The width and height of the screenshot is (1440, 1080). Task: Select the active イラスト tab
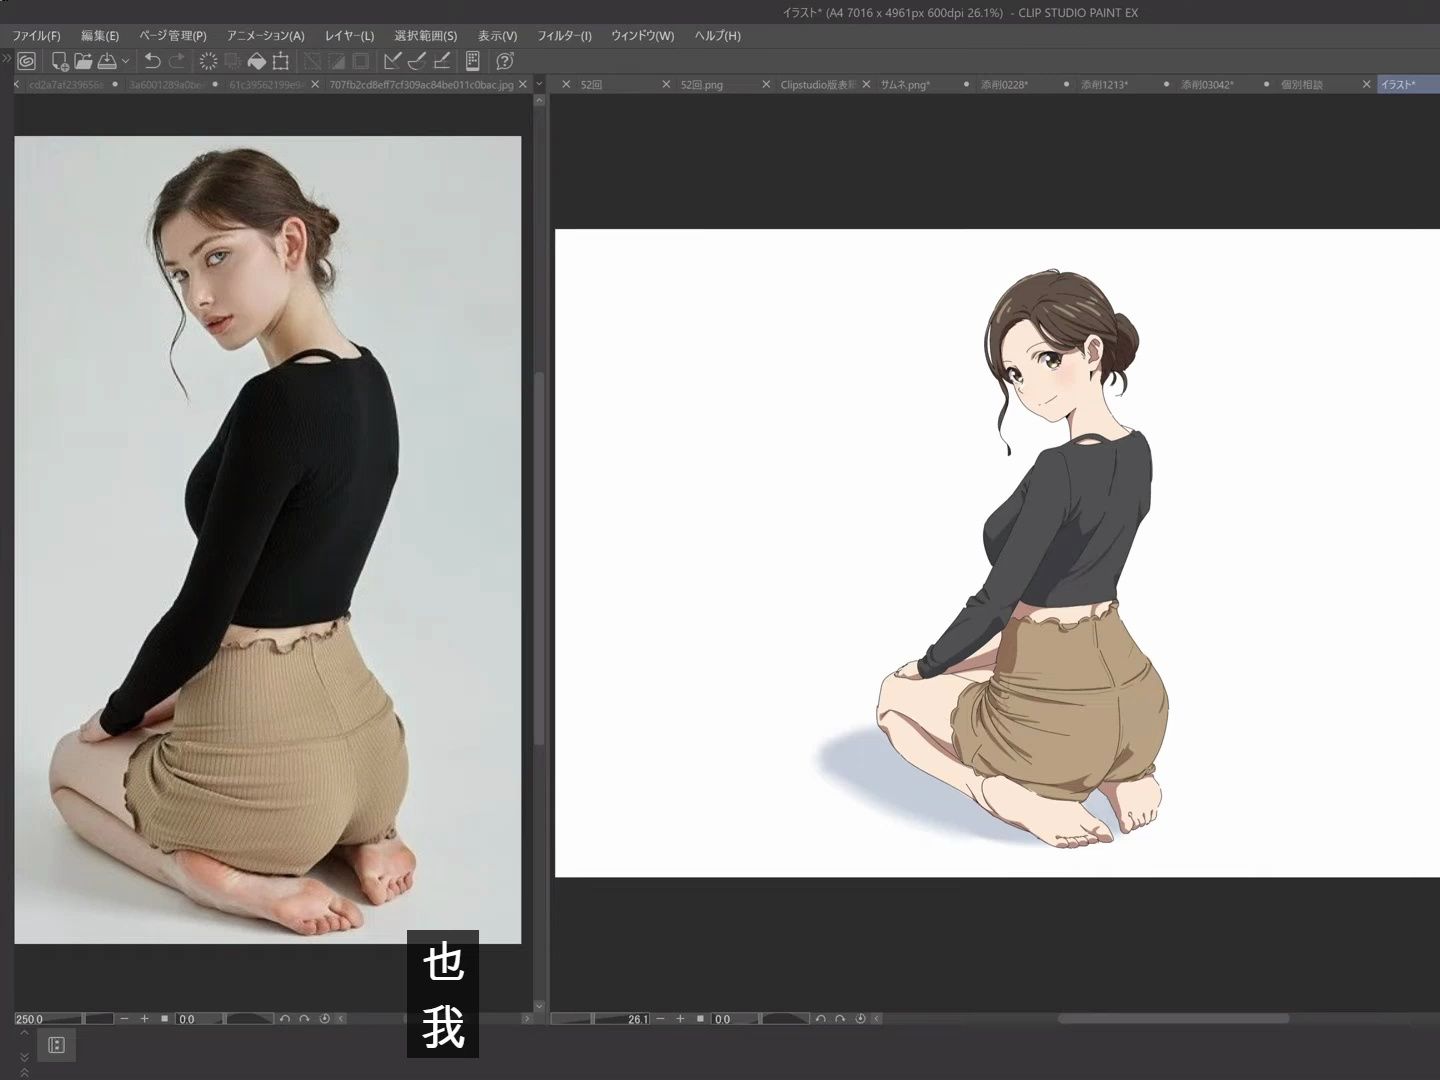[x=1408, y=85]
